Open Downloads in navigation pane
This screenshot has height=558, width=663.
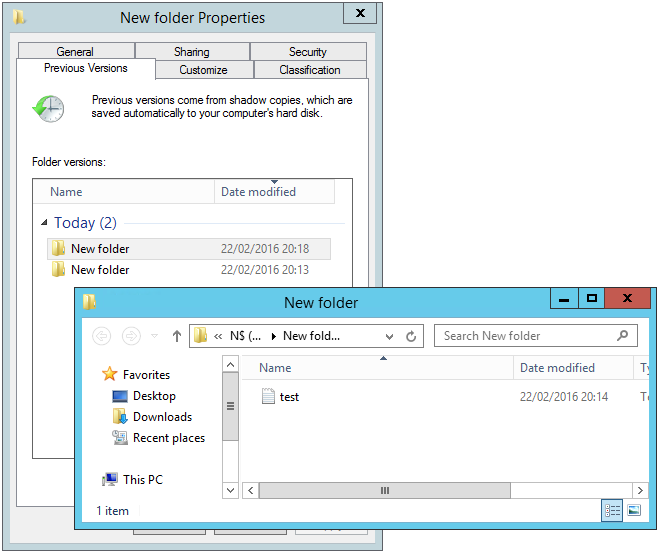(x=162, y=417)
